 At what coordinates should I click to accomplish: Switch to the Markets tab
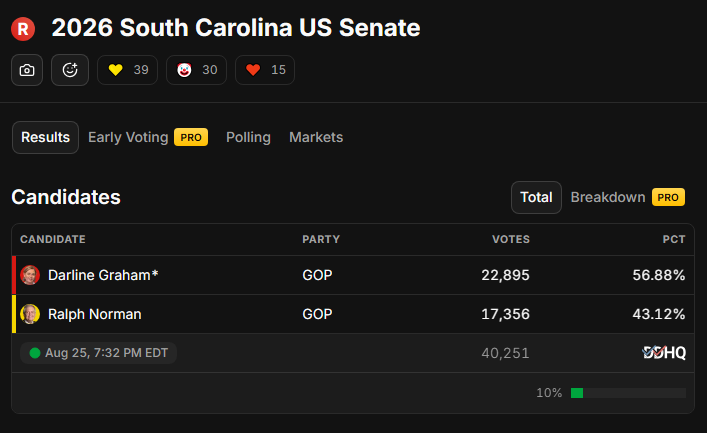click(316, 138)
